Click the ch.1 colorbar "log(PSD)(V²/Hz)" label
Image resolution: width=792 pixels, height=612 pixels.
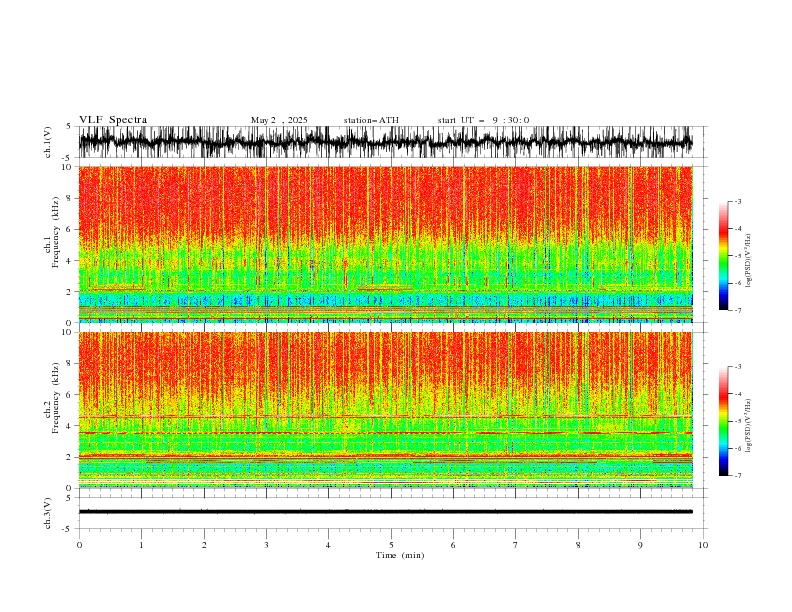[748, 261]
